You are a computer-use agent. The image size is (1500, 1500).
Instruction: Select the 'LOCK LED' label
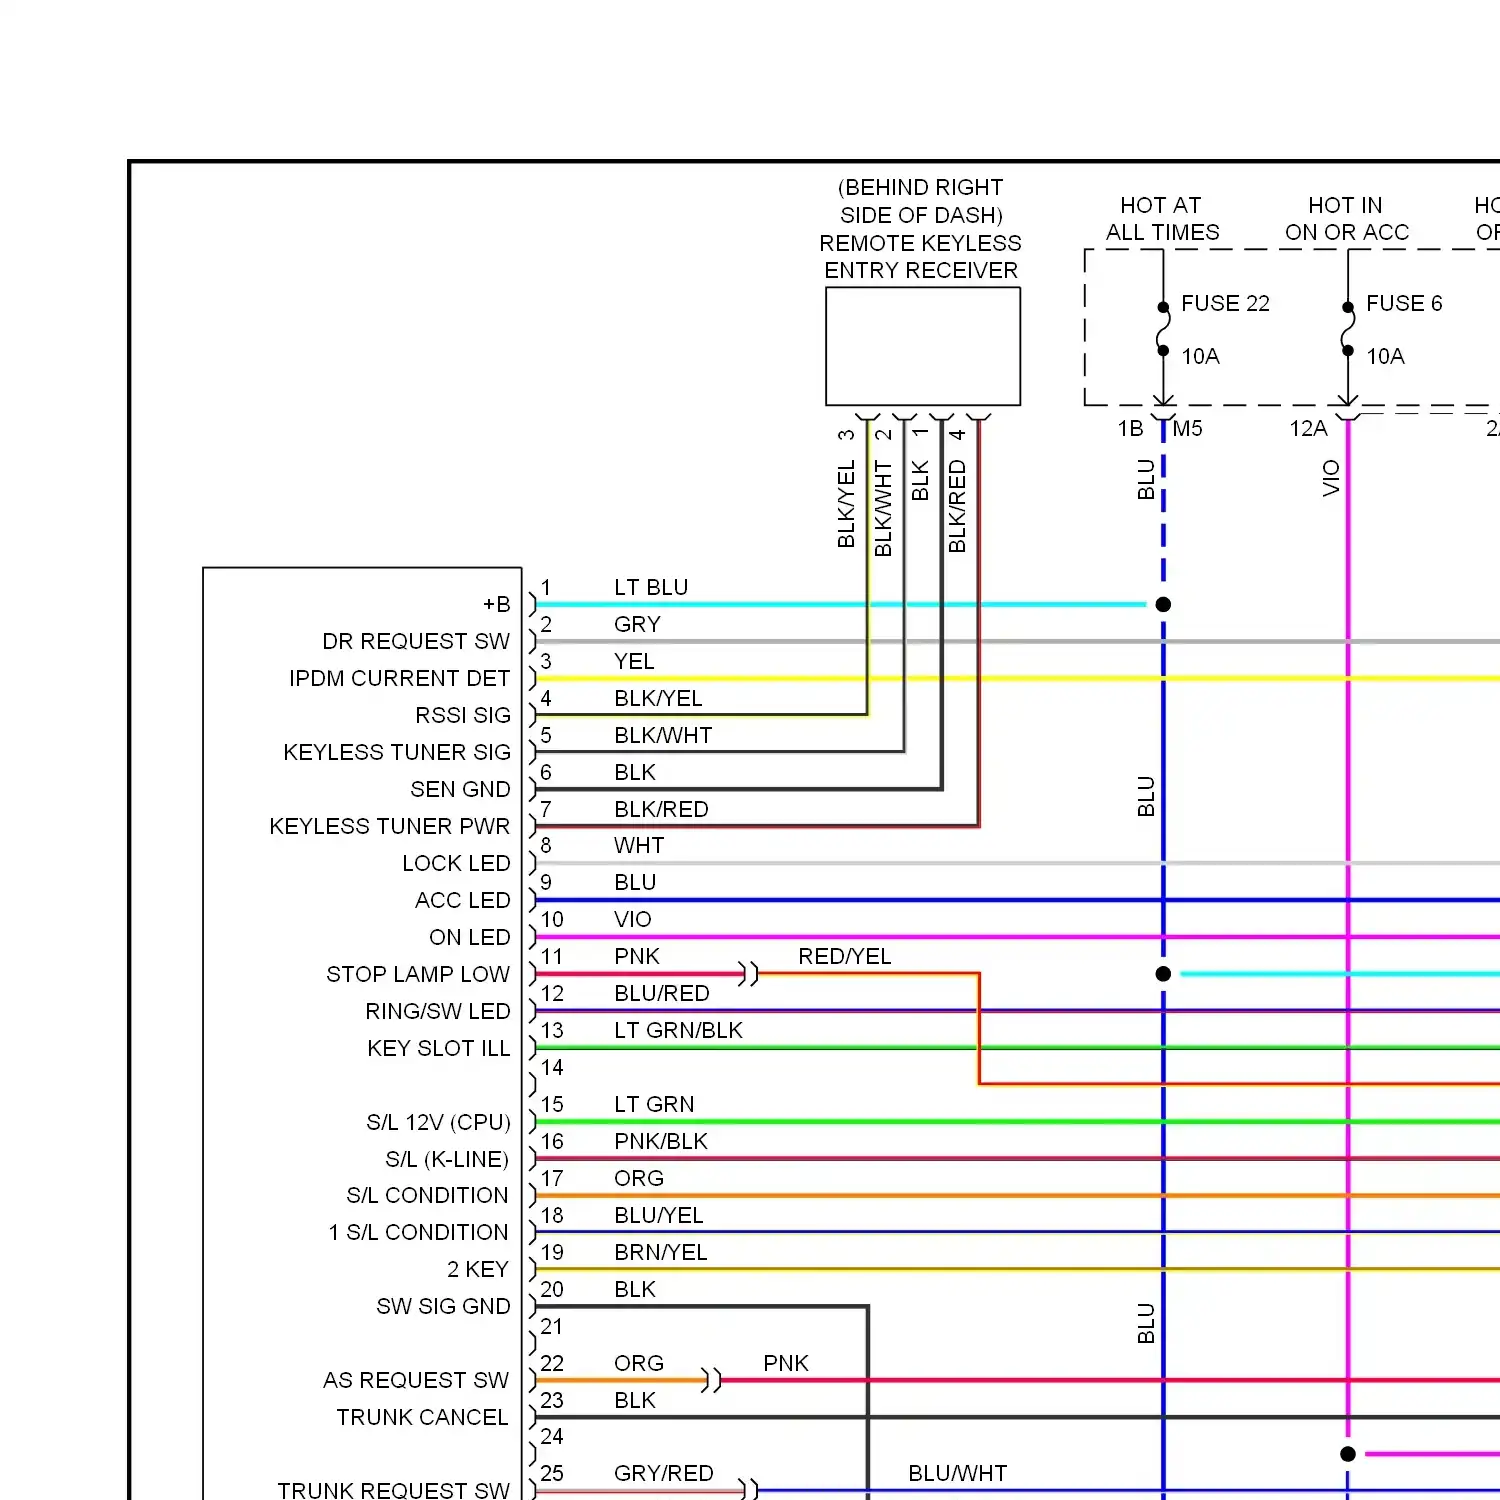[456, 863]
